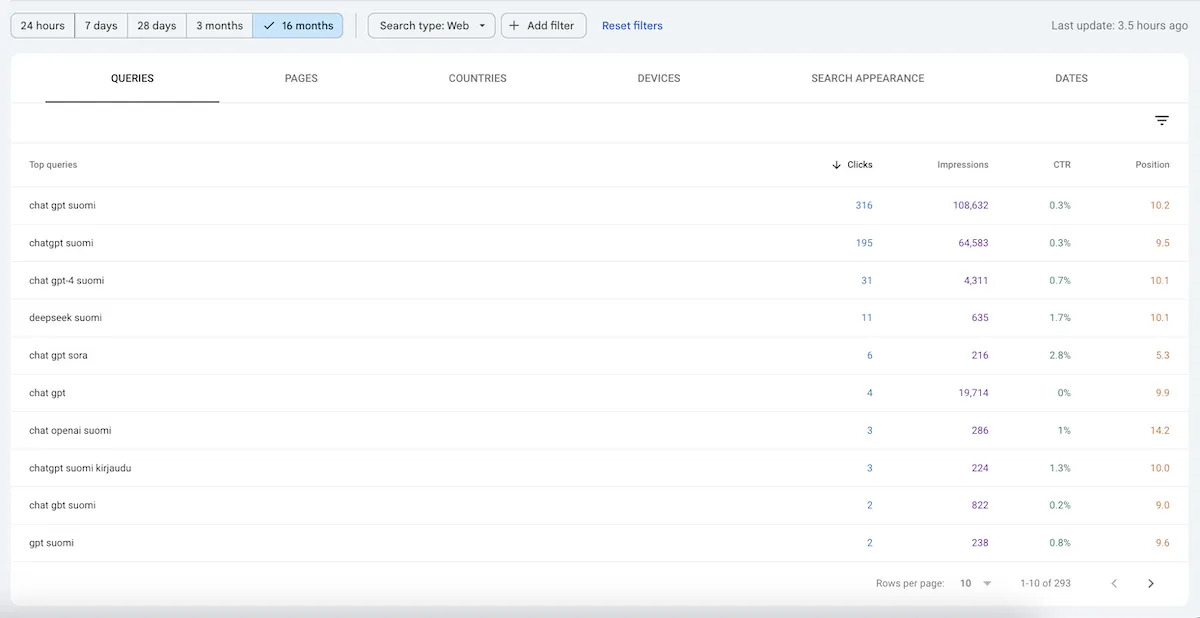This screenshot has width=1200, height=618.
Task: Open the 'chat gpt' query row
Action: pyautogui.click(x=600, y=393)
